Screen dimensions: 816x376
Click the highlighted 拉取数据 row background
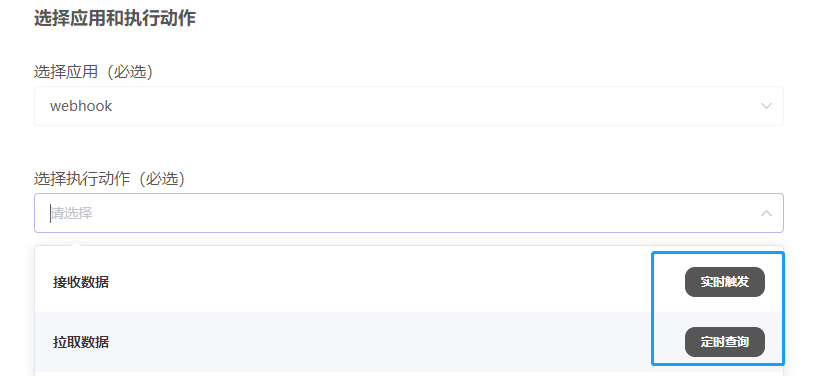point(409,342)
